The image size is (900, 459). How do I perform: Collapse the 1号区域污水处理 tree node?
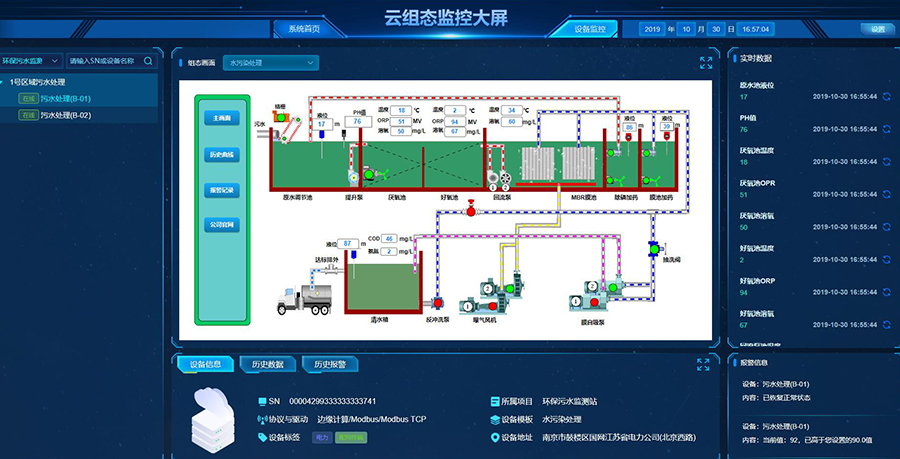5,82
